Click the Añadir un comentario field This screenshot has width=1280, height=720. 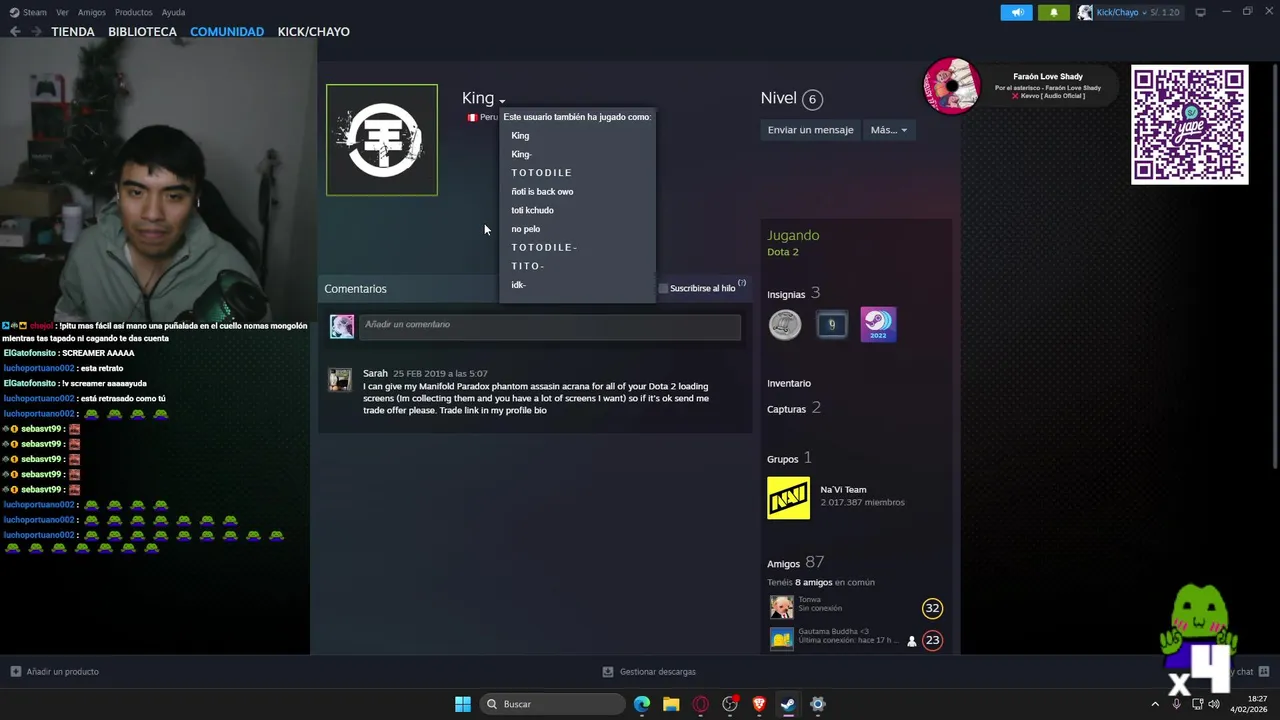click(x=550, y=325)
